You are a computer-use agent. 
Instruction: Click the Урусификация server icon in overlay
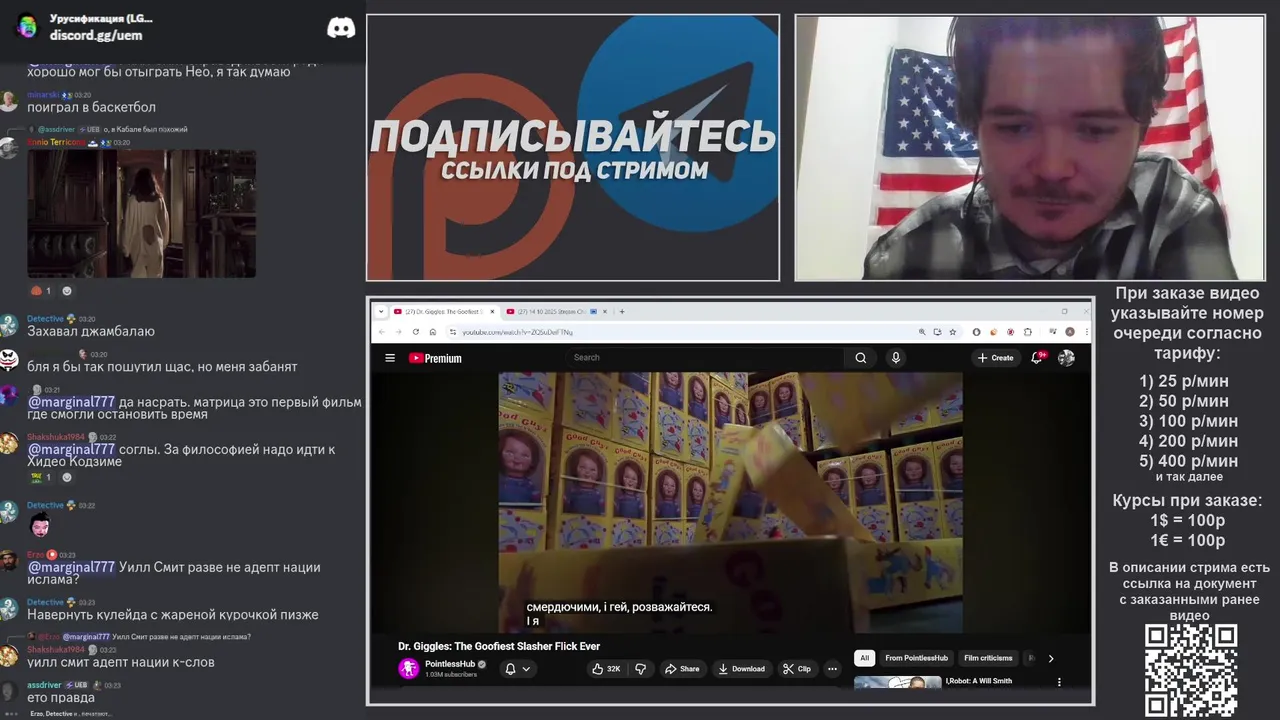[28, 27]
